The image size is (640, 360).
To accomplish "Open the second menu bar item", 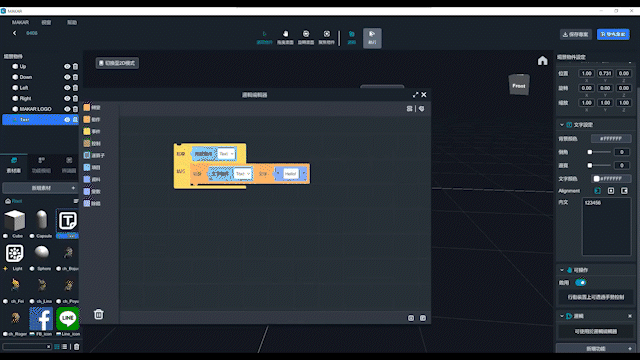I will click(46, 22).
